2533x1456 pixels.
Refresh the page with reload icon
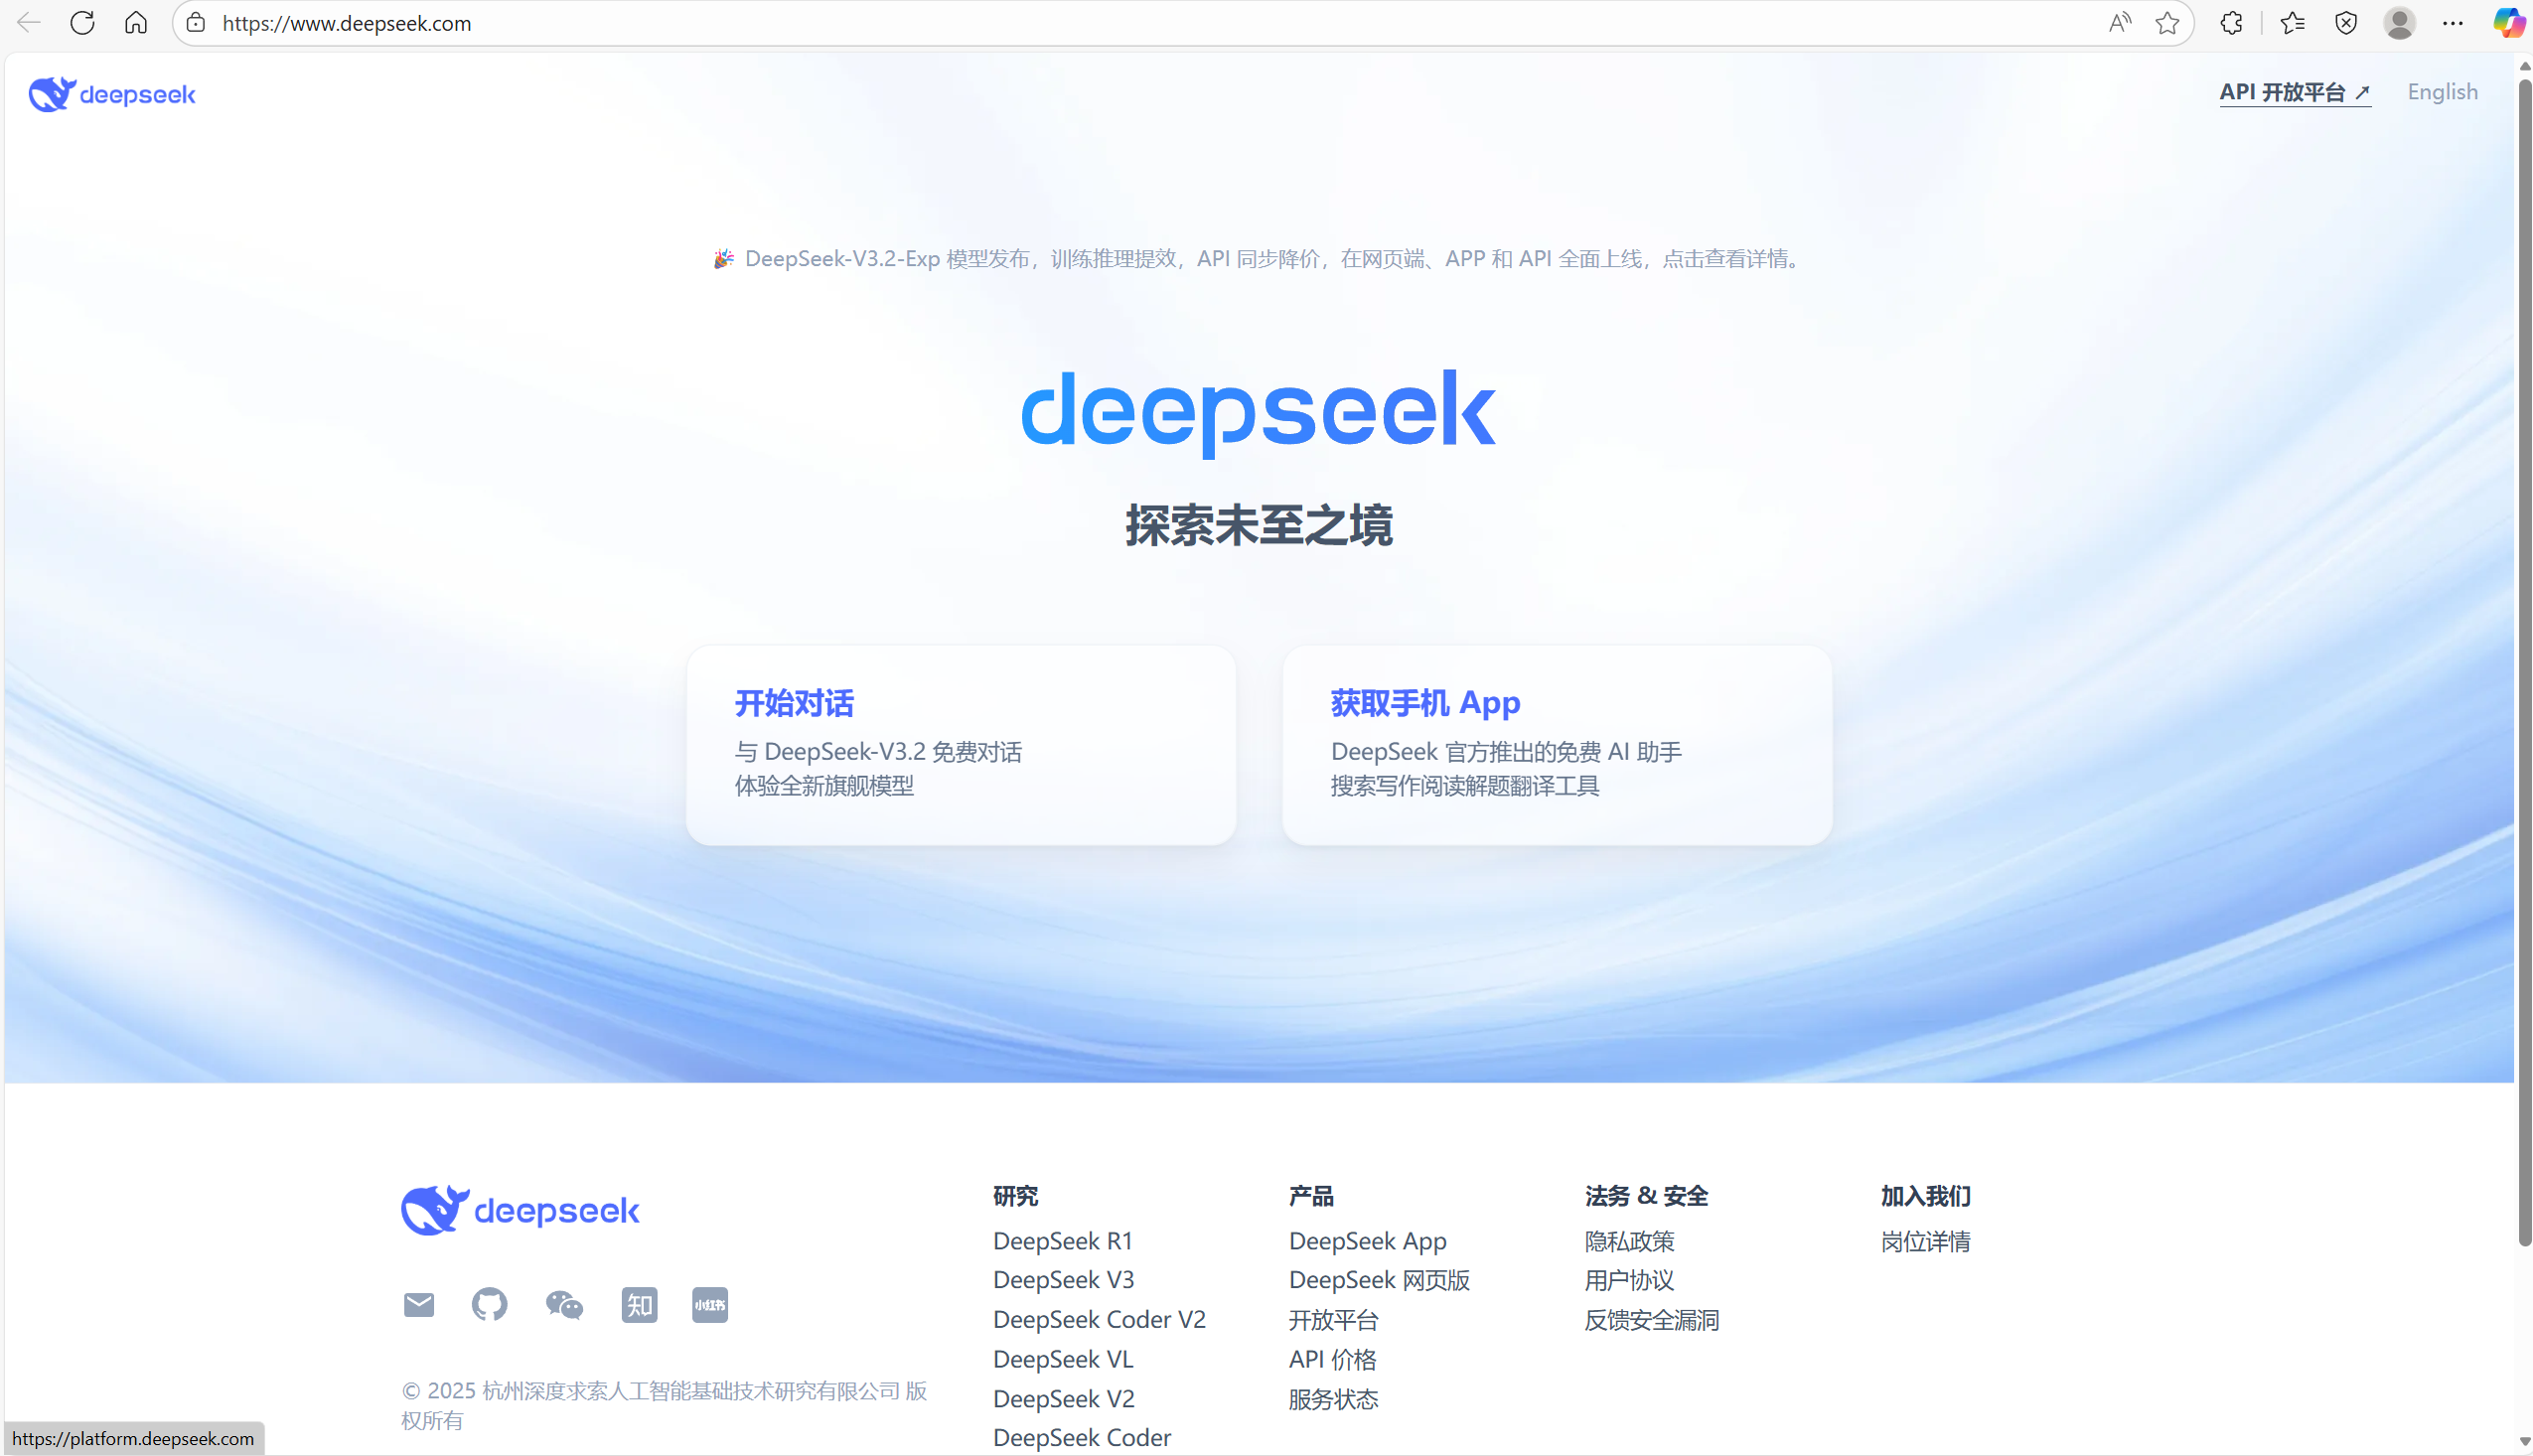pyautogui.click(x=82, y=23)
